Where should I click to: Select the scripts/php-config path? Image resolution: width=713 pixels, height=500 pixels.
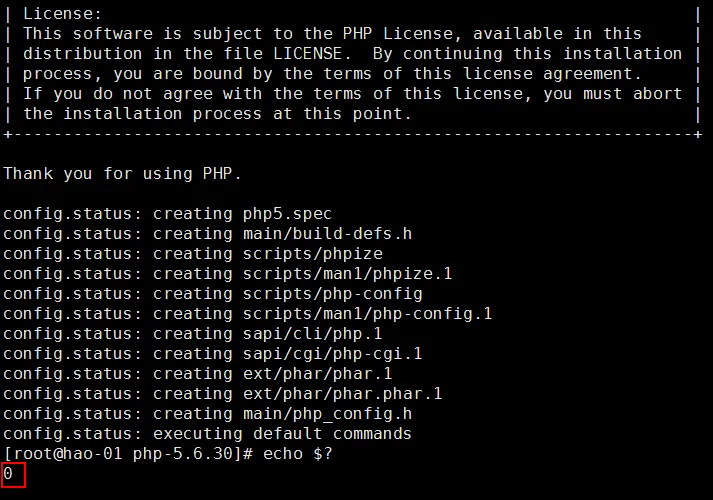[332, 293]
